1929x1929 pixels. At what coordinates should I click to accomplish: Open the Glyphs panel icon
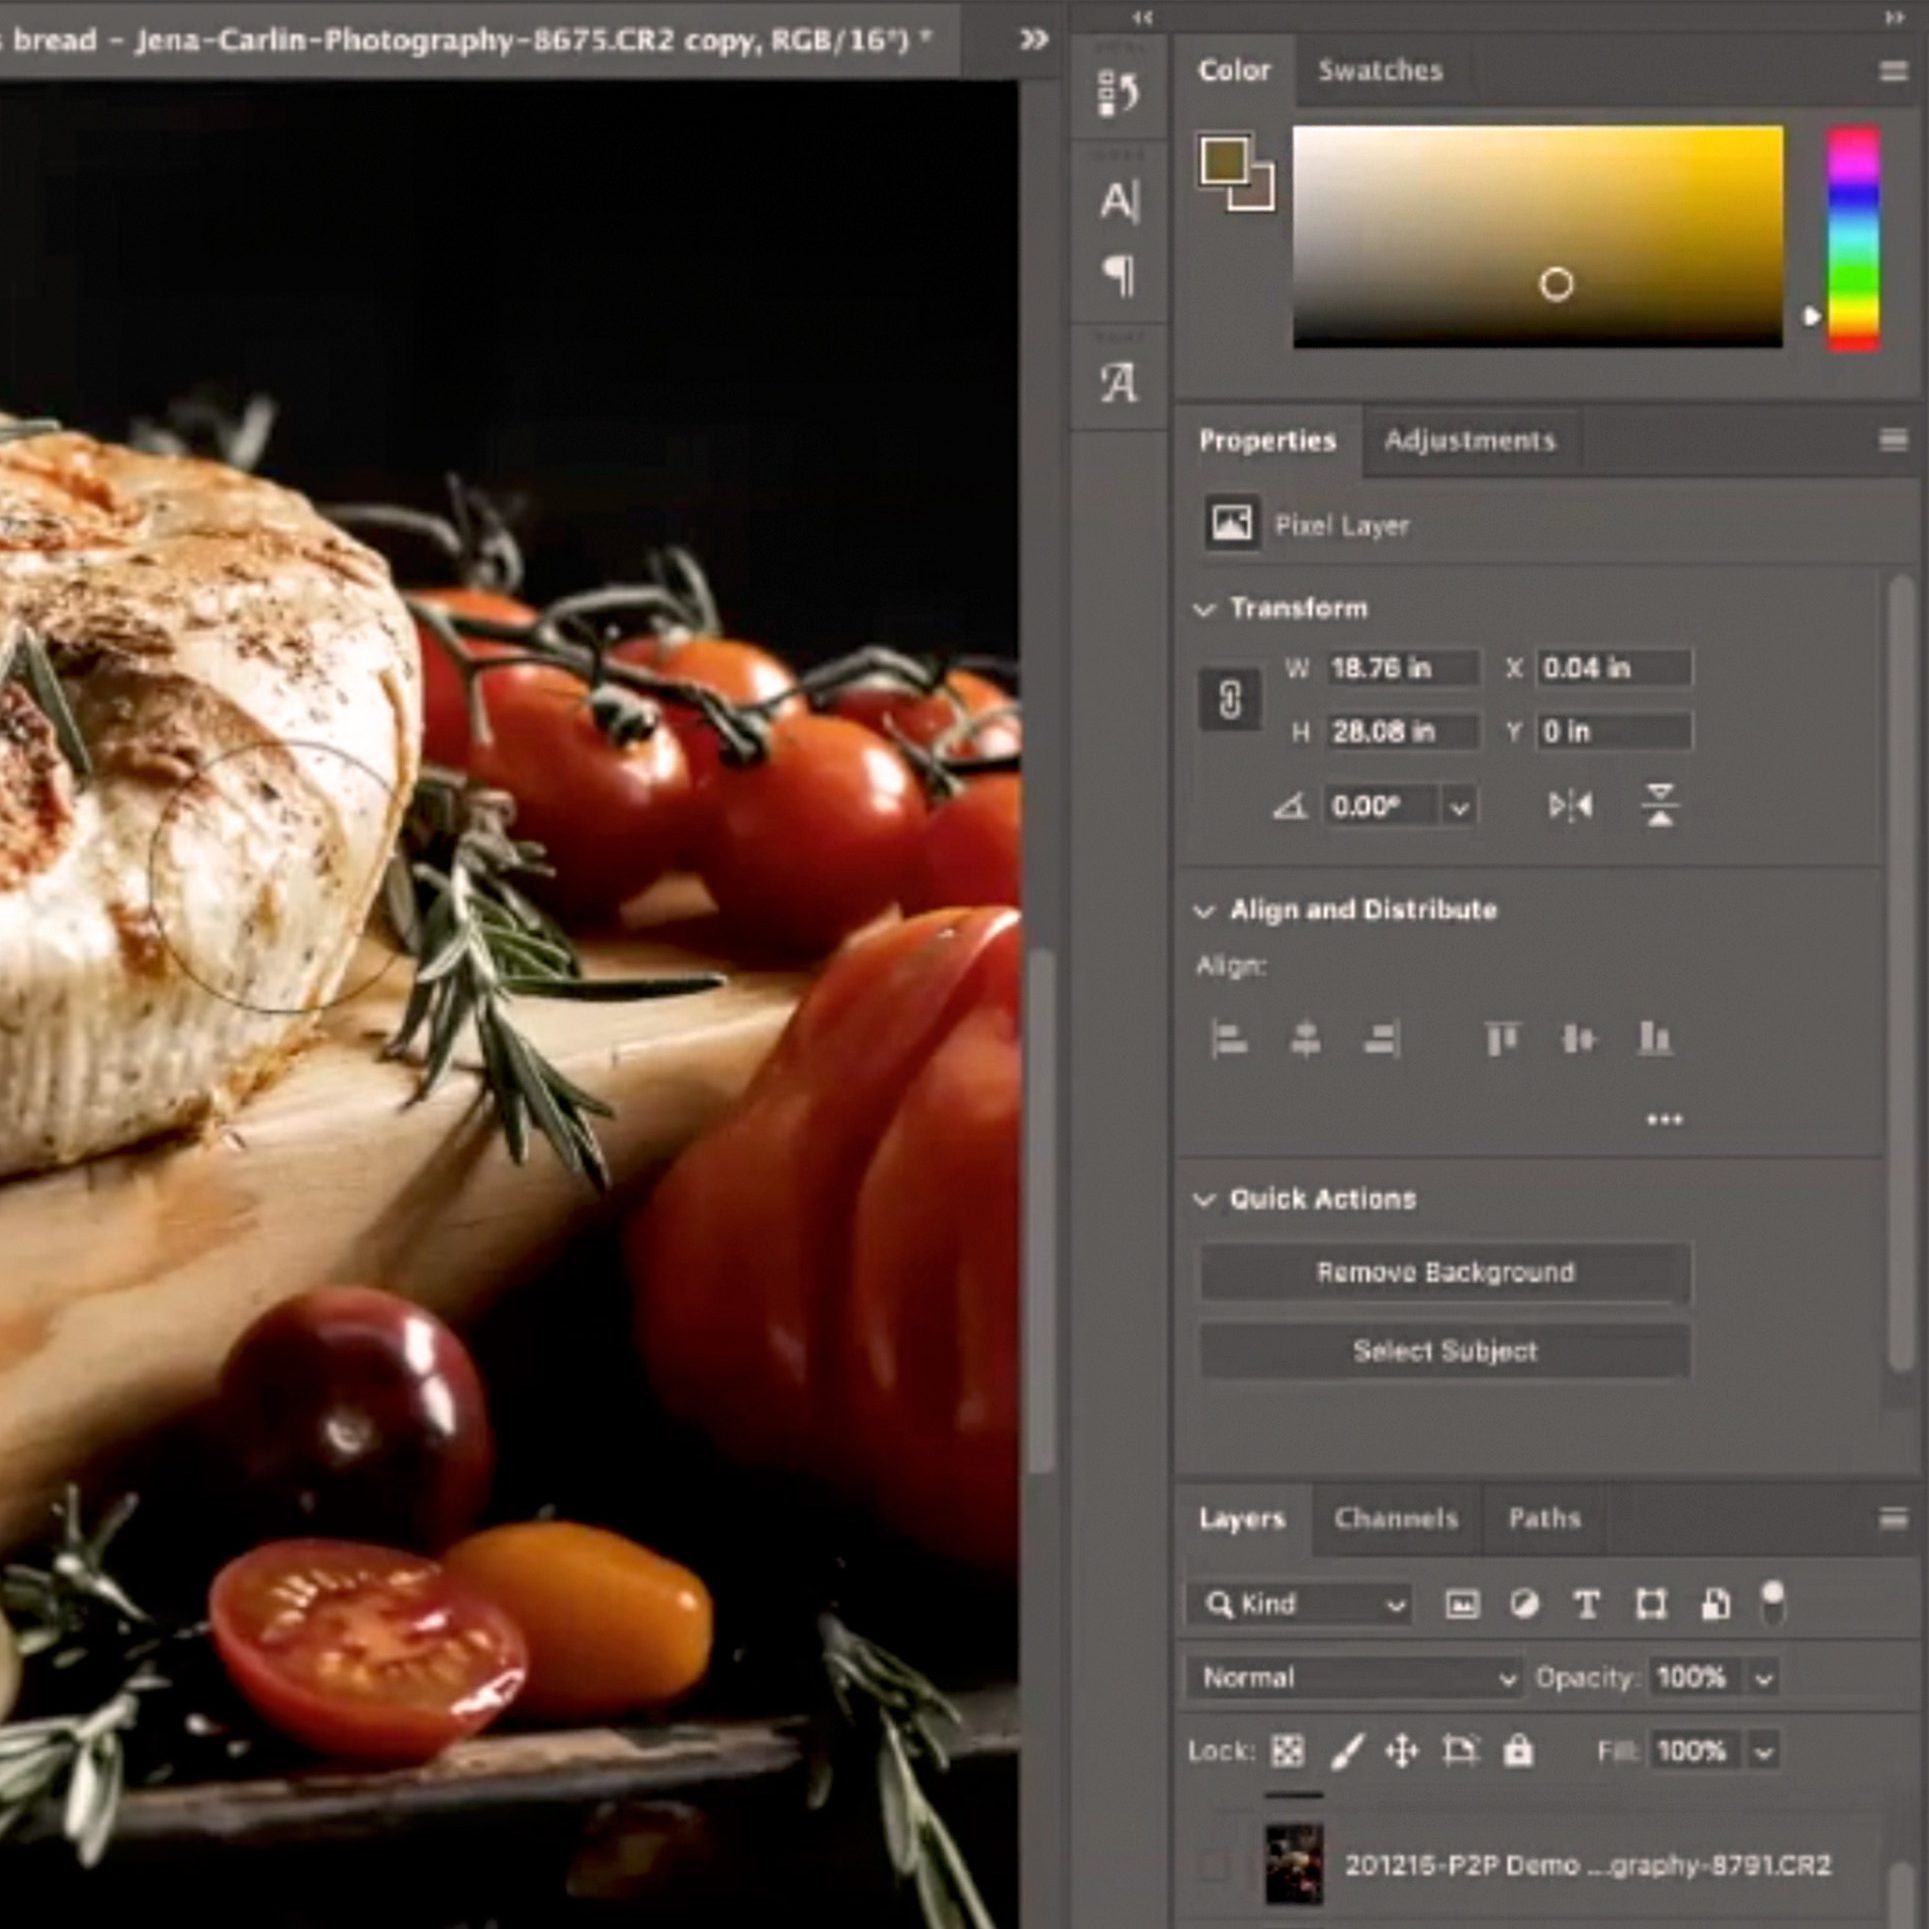tap(1119, 382)
